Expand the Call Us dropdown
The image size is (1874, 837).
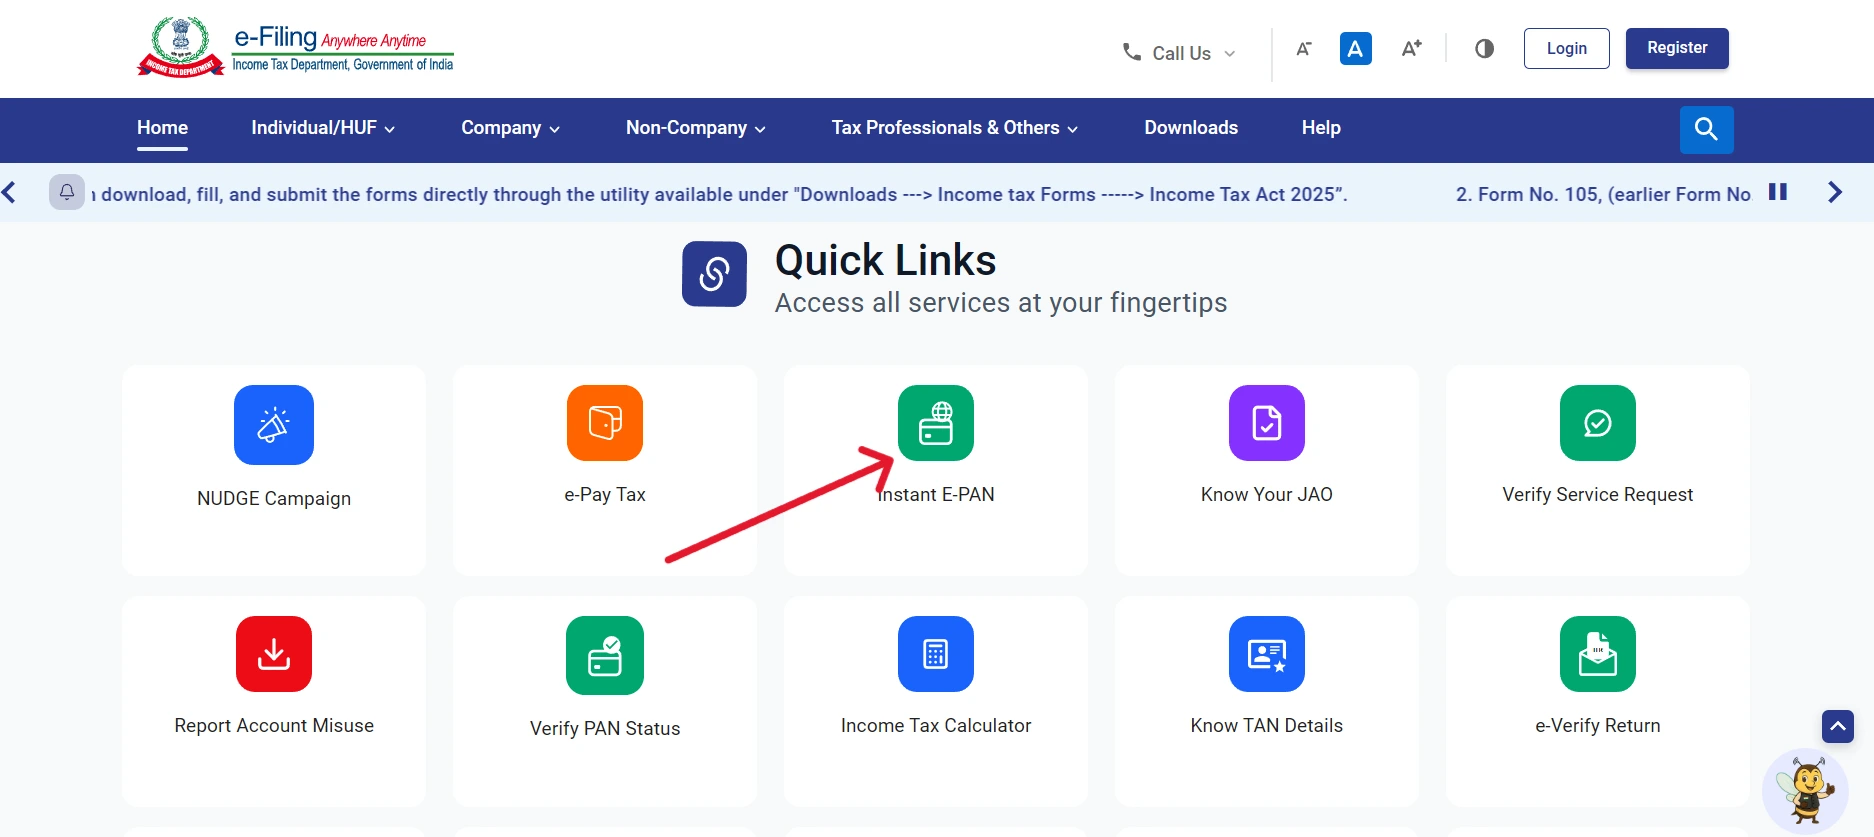(1179, 53)
